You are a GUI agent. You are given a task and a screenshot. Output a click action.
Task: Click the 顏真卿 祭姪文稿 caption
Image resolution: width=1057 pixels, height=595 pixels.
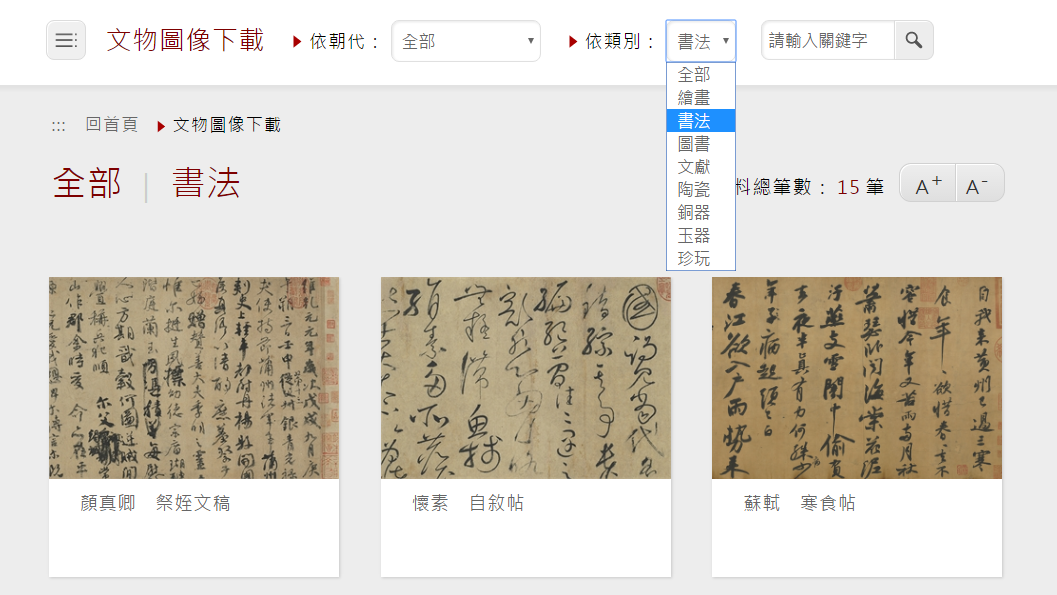tap(155, 503)
